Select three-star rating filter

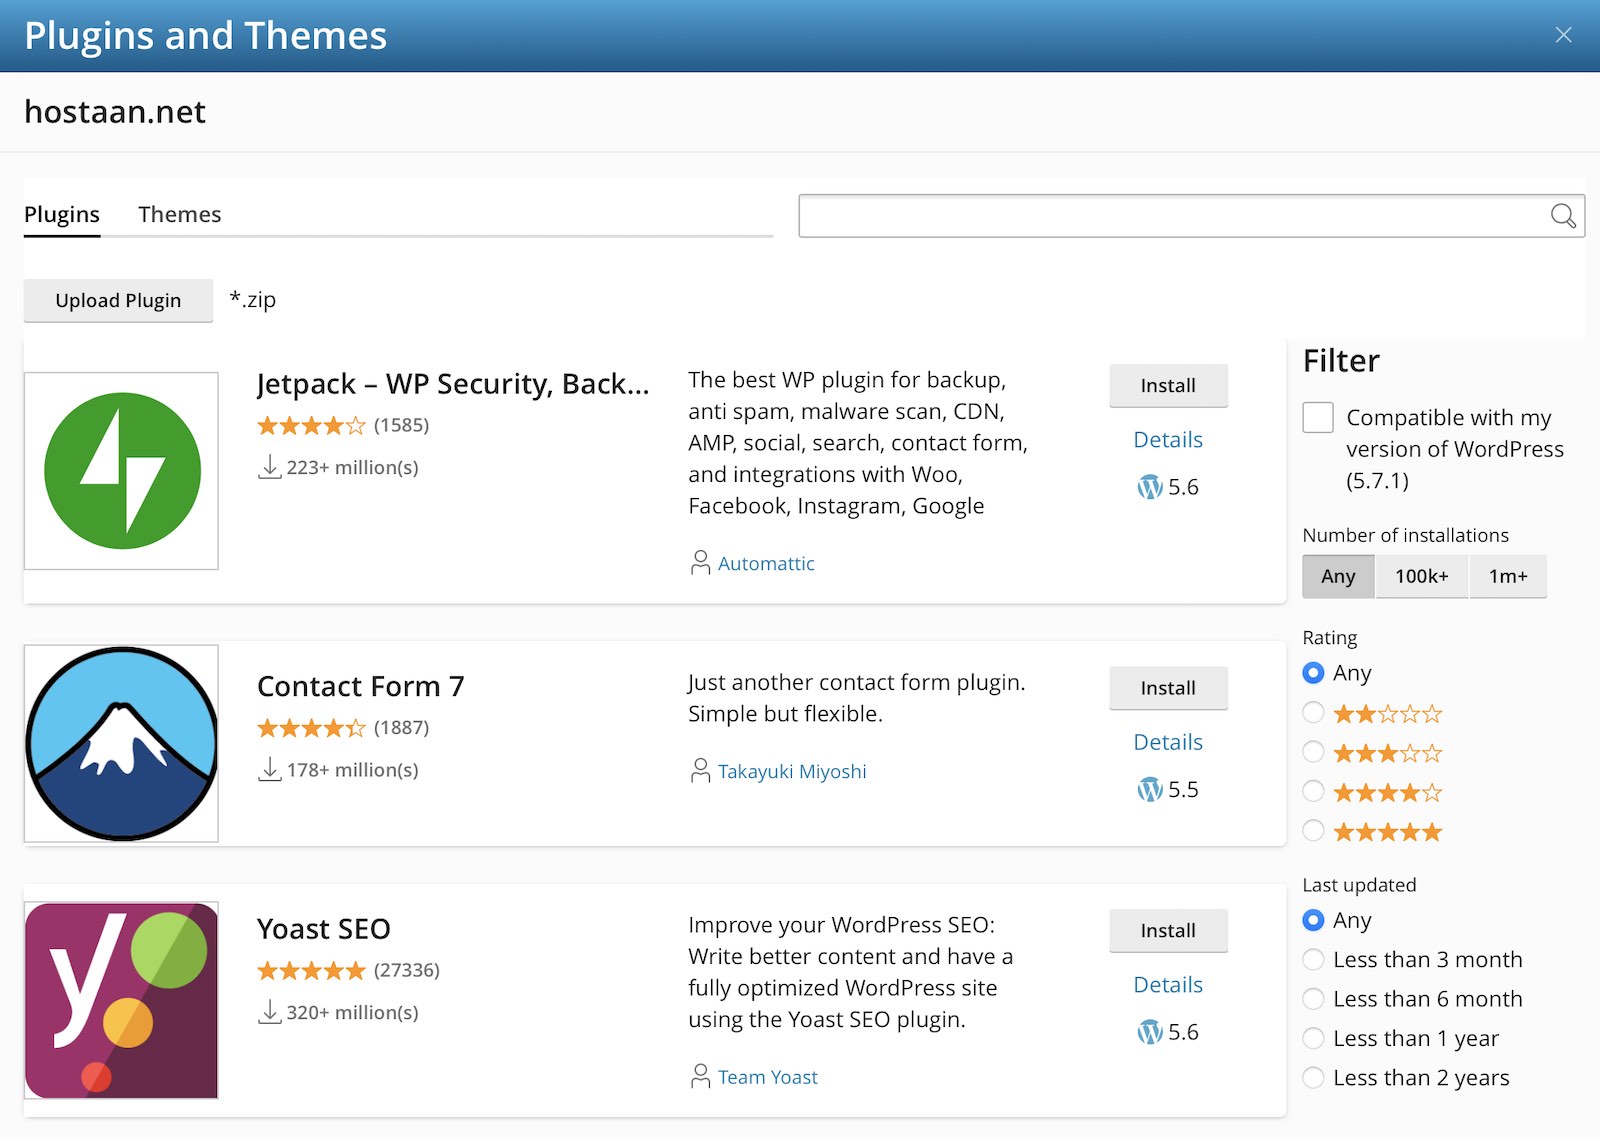pyautogui.click(x=1313, y=752)
